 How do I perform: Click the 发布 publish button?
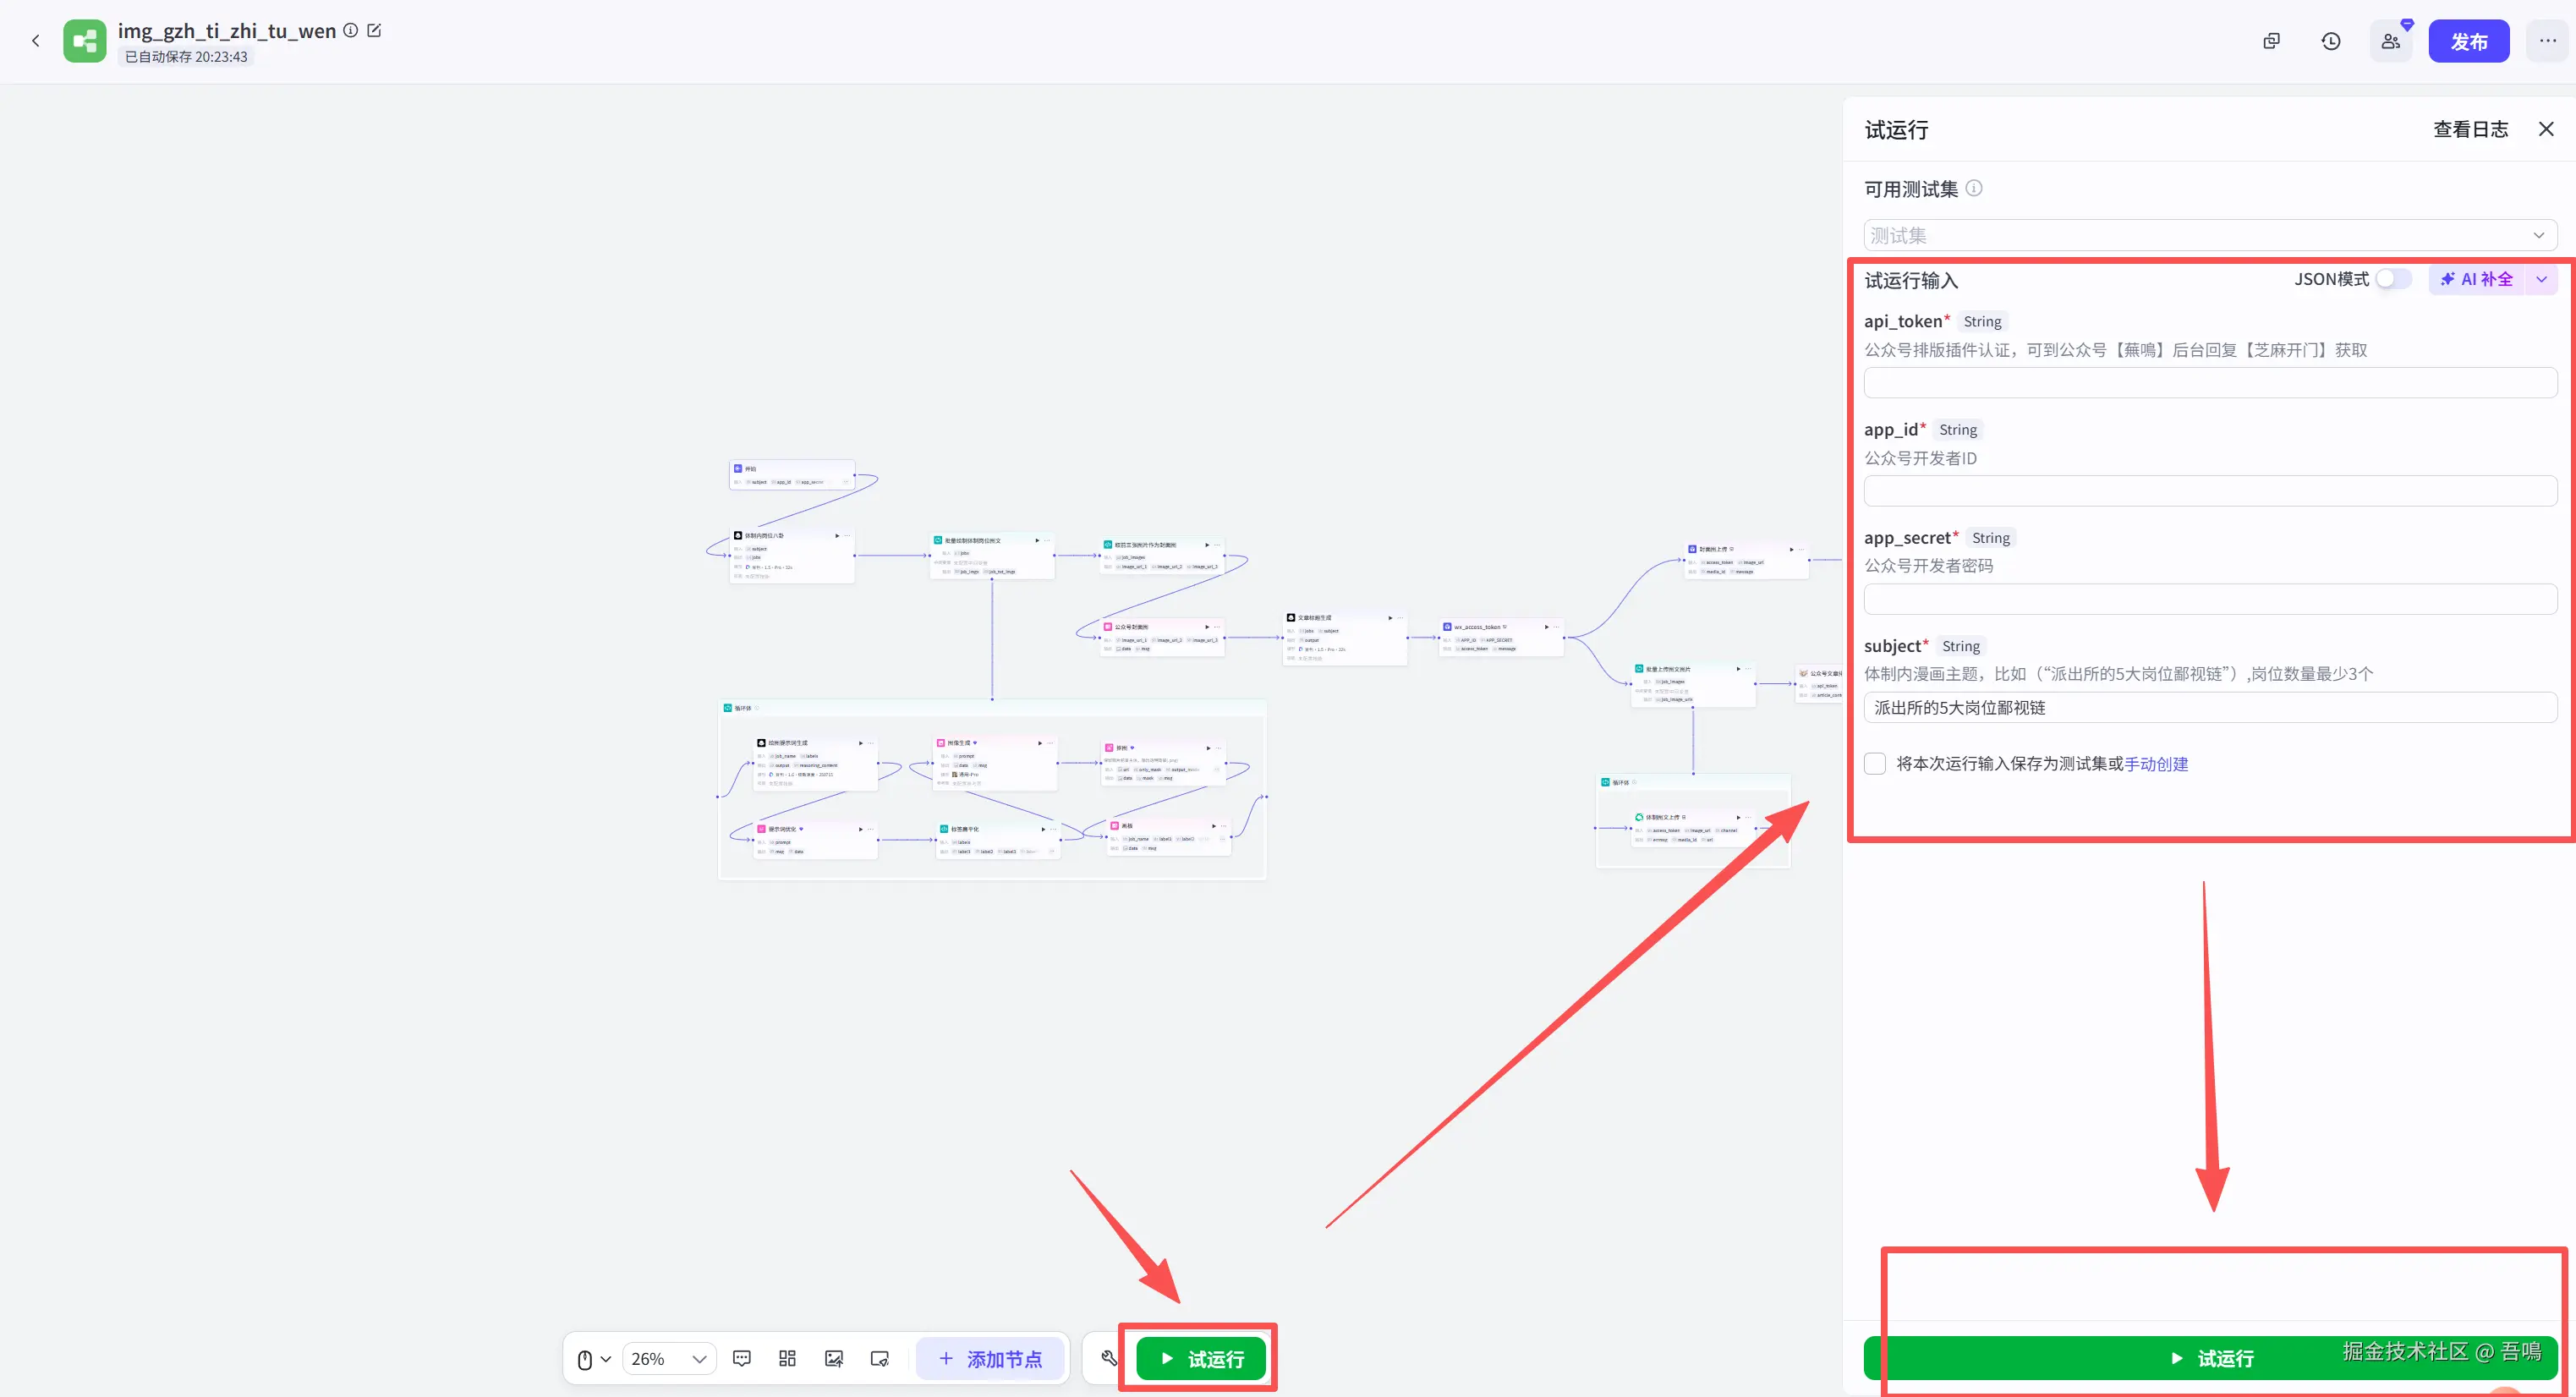click(x=2468, y=41)
